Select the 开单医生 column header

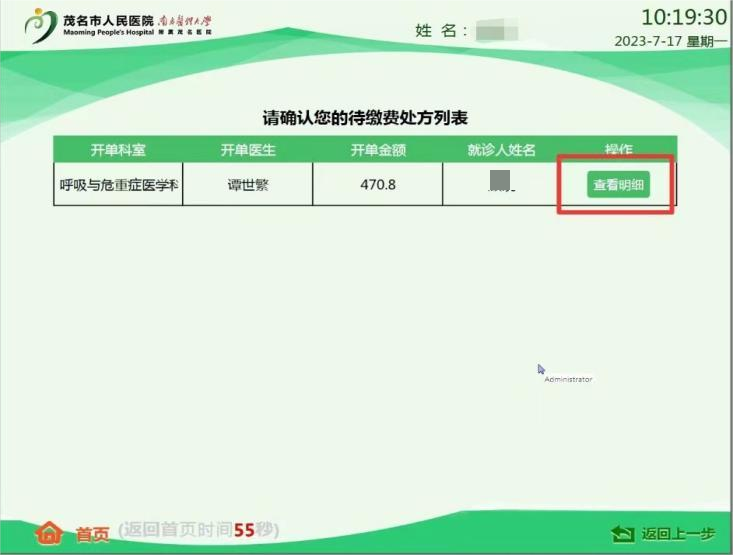248,150
